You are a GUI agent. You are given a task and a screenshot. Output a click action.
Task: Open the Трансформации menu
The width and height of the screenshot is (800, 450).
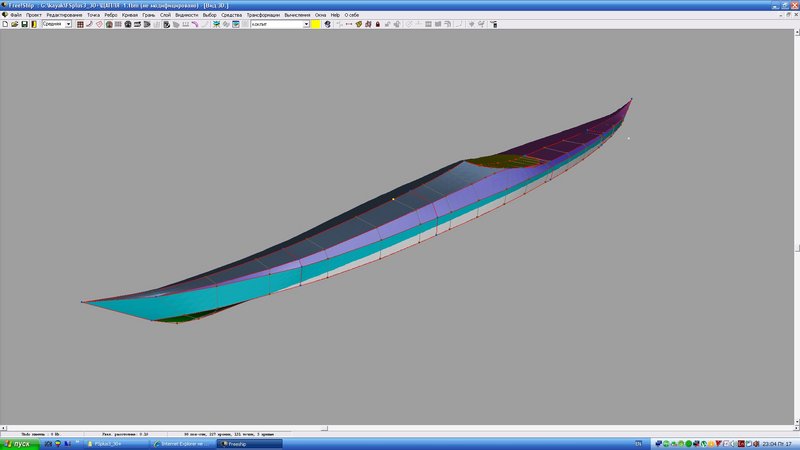pos(263,15)
